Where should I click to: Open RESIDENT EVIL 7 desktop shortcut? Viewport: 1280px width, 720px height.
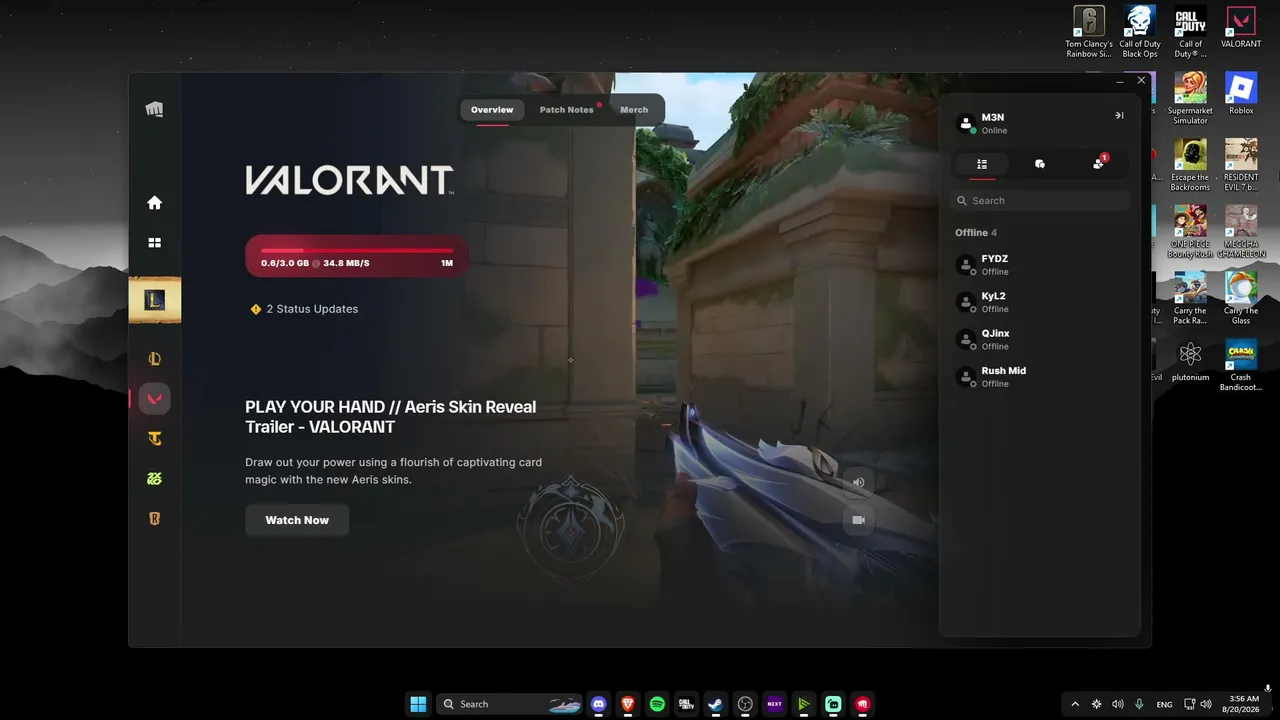[x=1241, y=165]
